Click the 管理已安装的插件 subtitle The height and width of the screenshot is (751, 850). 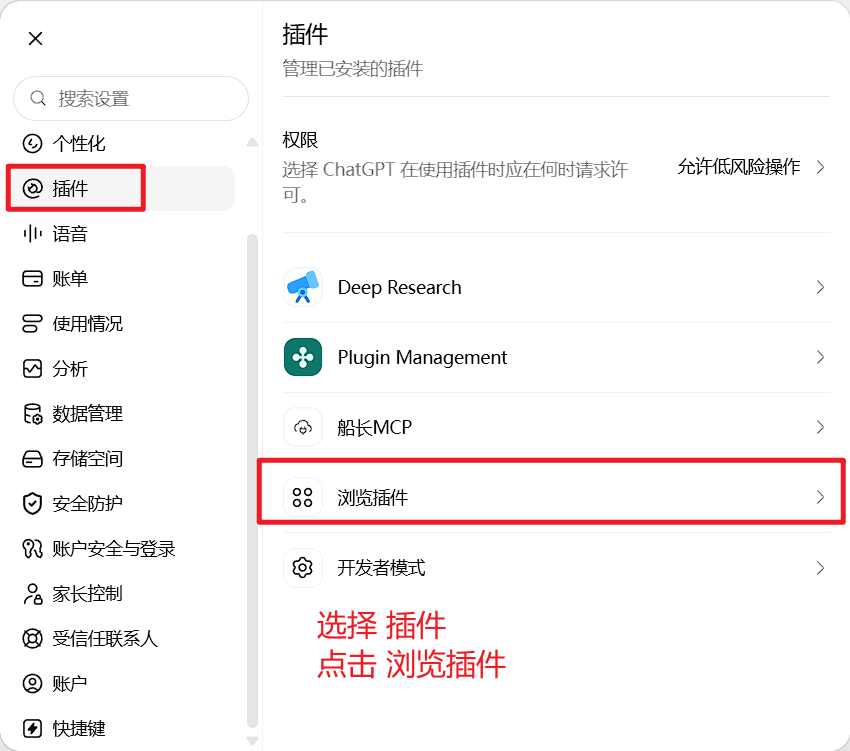tap(352, 69)
